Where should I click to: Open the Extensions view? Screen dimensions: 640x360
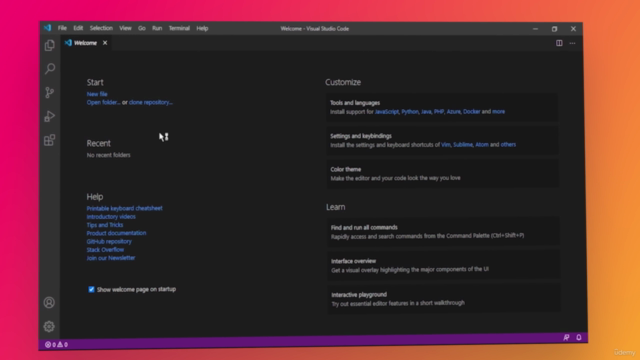point(49,140)
